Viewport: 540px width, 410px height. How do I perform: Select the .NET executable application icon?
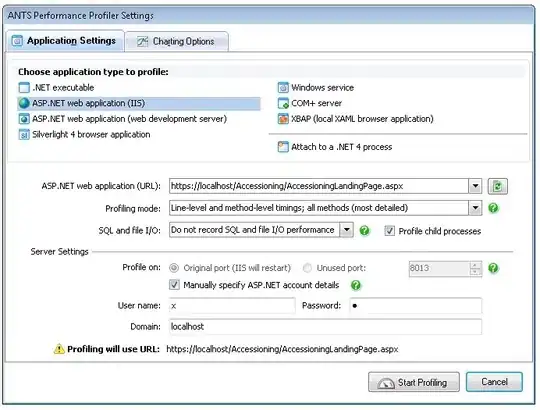(24, 87)
